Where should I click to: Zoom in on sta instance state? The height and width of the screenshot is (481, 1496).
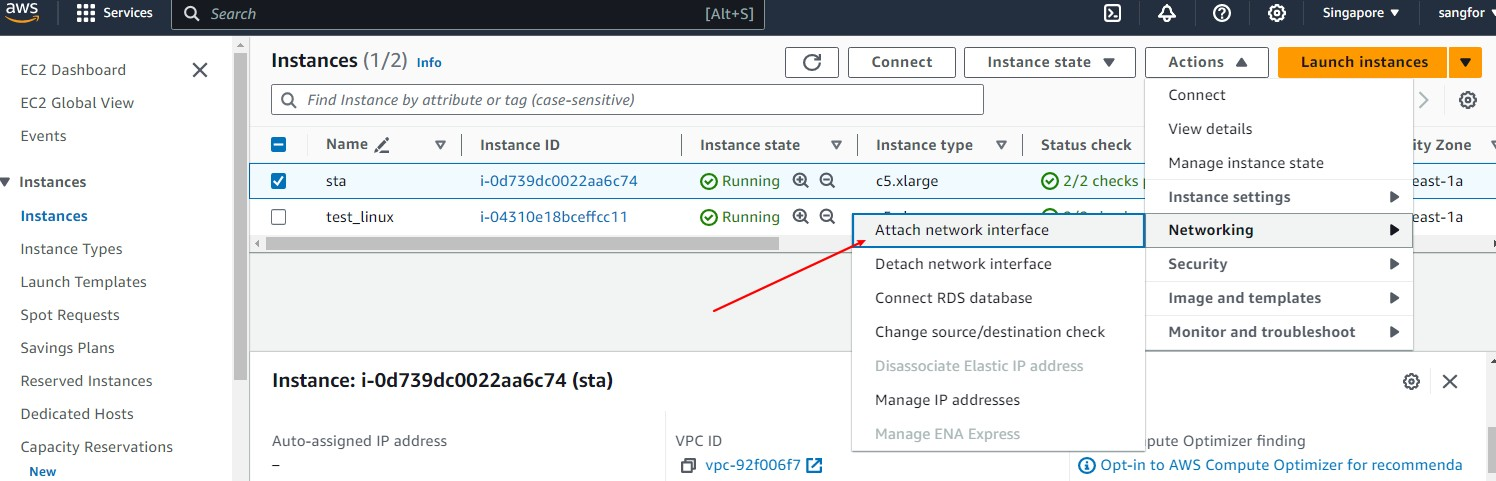click(x=800, y=181)
